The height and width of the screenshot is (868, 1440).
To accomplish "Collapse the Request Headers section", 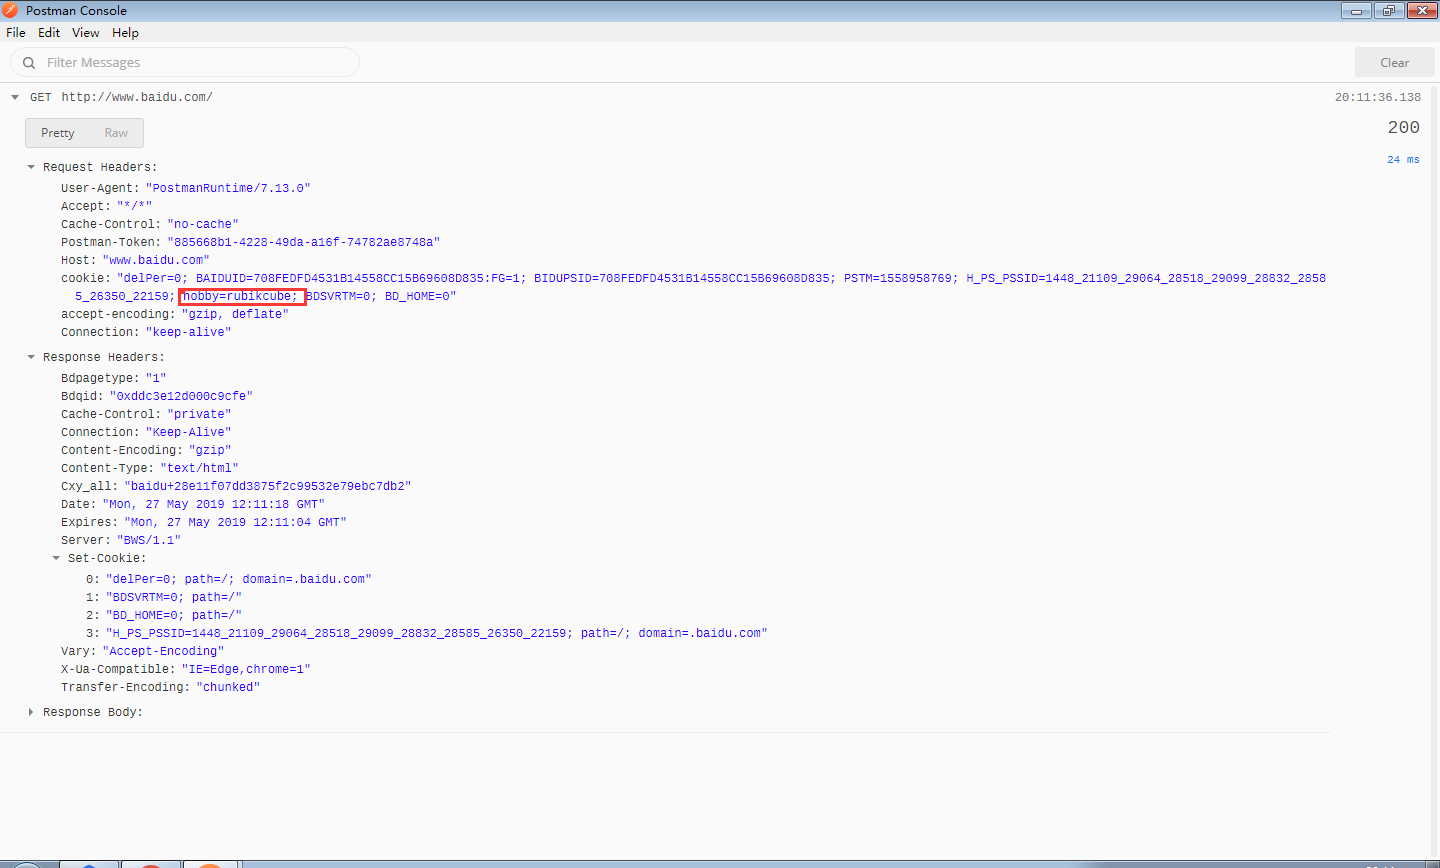I will point(31,167).
